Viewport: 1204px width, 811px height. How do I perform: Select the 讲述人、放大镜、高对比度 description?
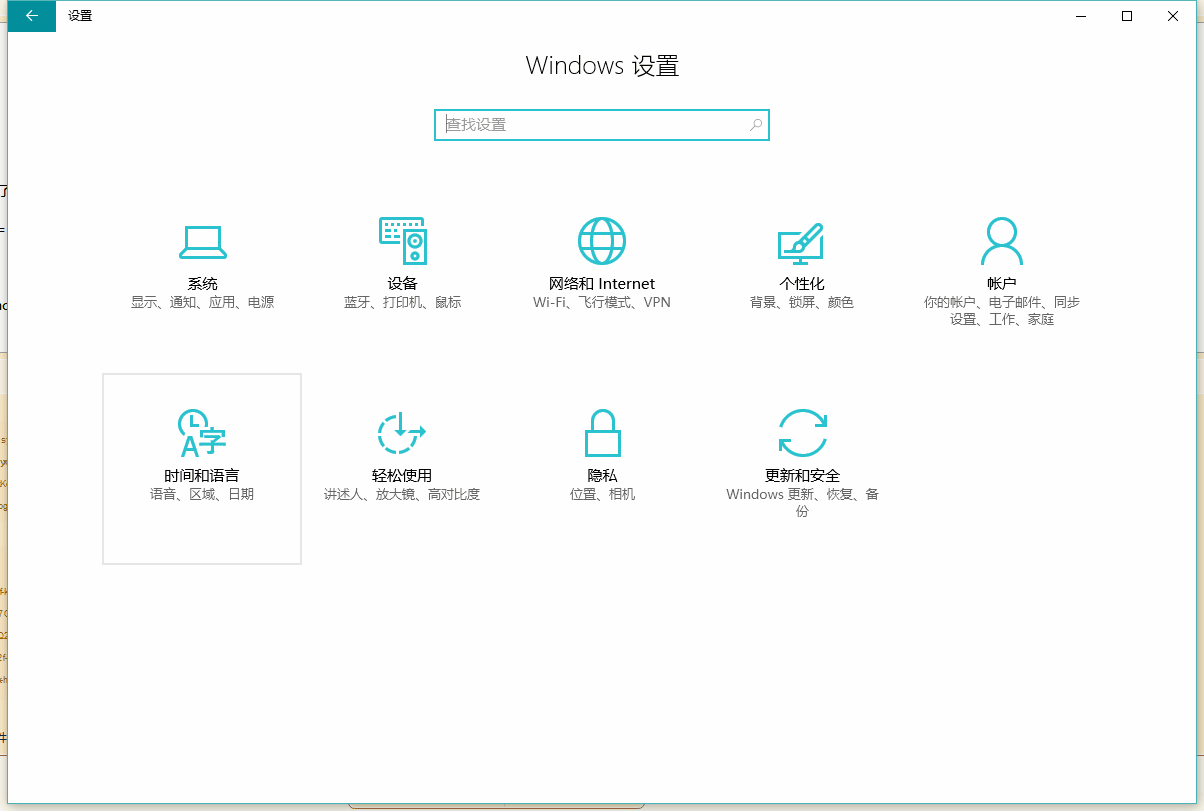(x=402, y=494)
